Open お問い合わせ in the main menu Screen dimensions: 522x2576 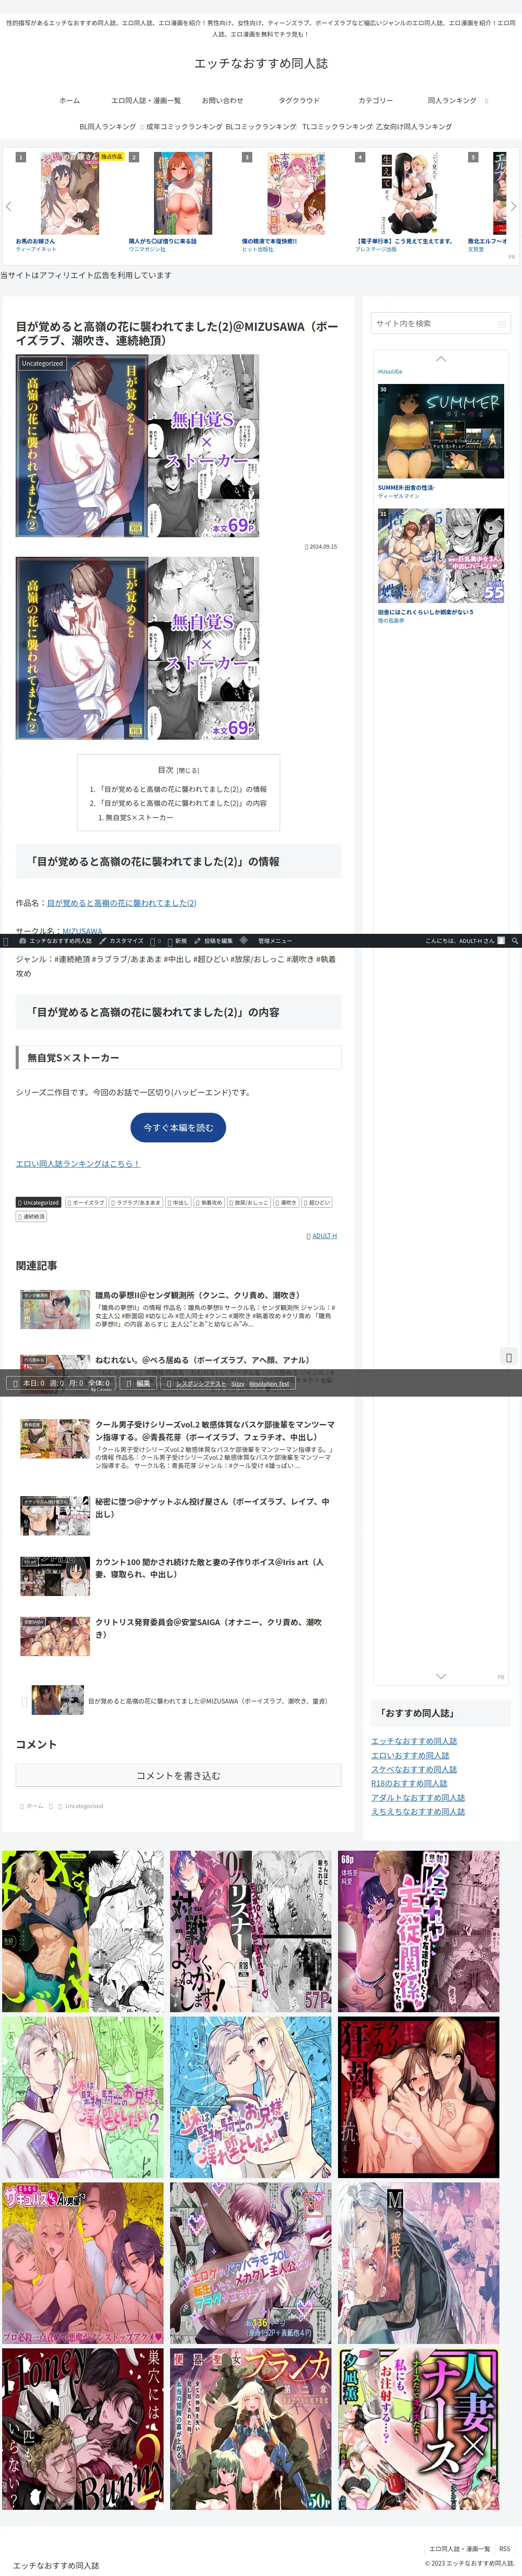pyautogui.click(x=222, y=100)
